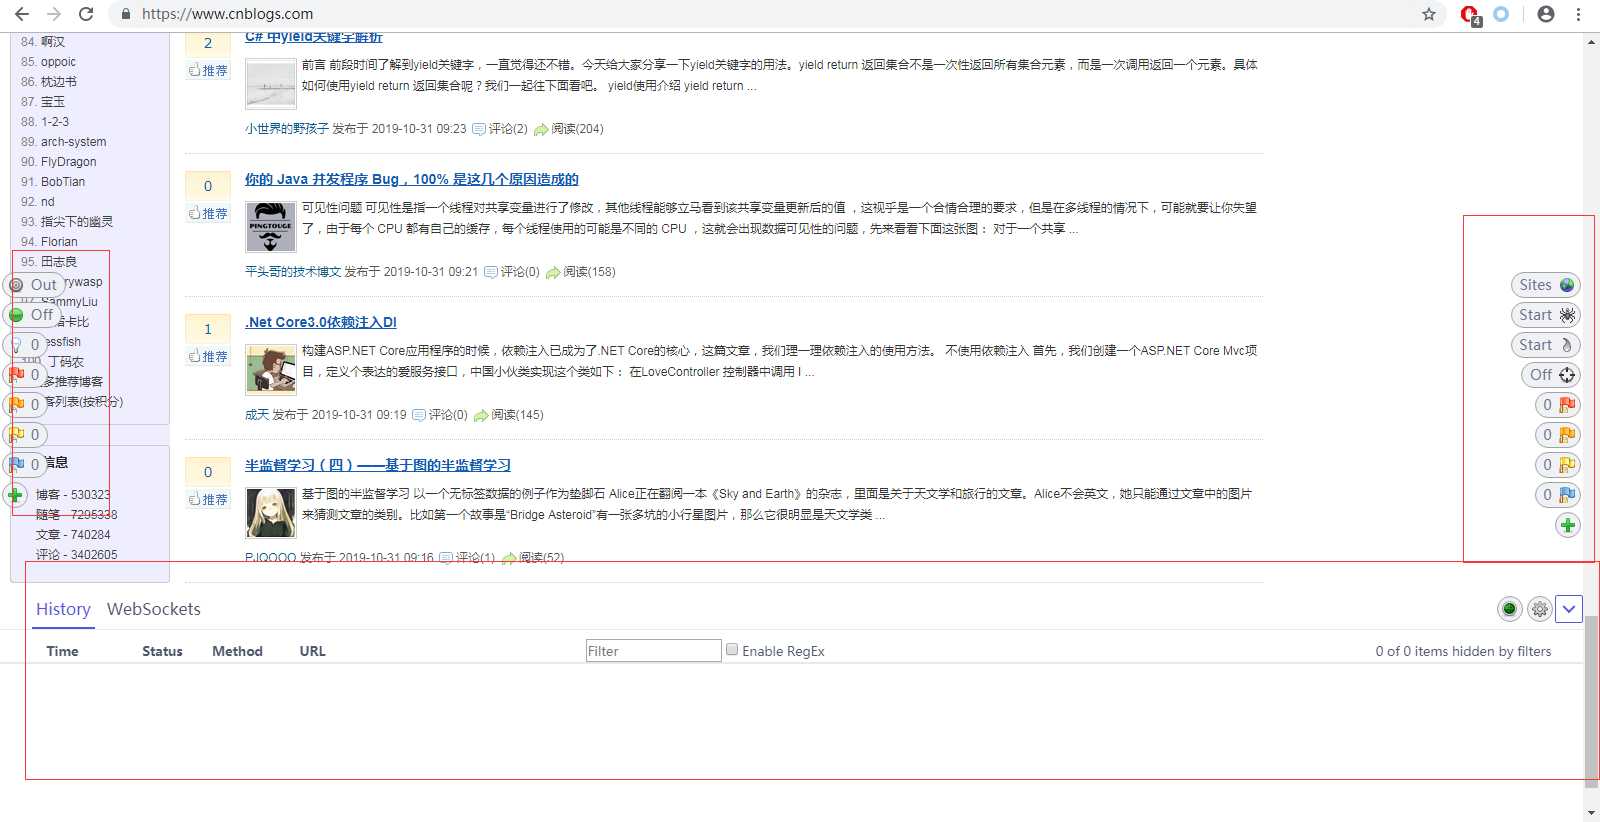Sort history by Method column
Screen dimensions: 1600x822
click(x=237, y=651)
